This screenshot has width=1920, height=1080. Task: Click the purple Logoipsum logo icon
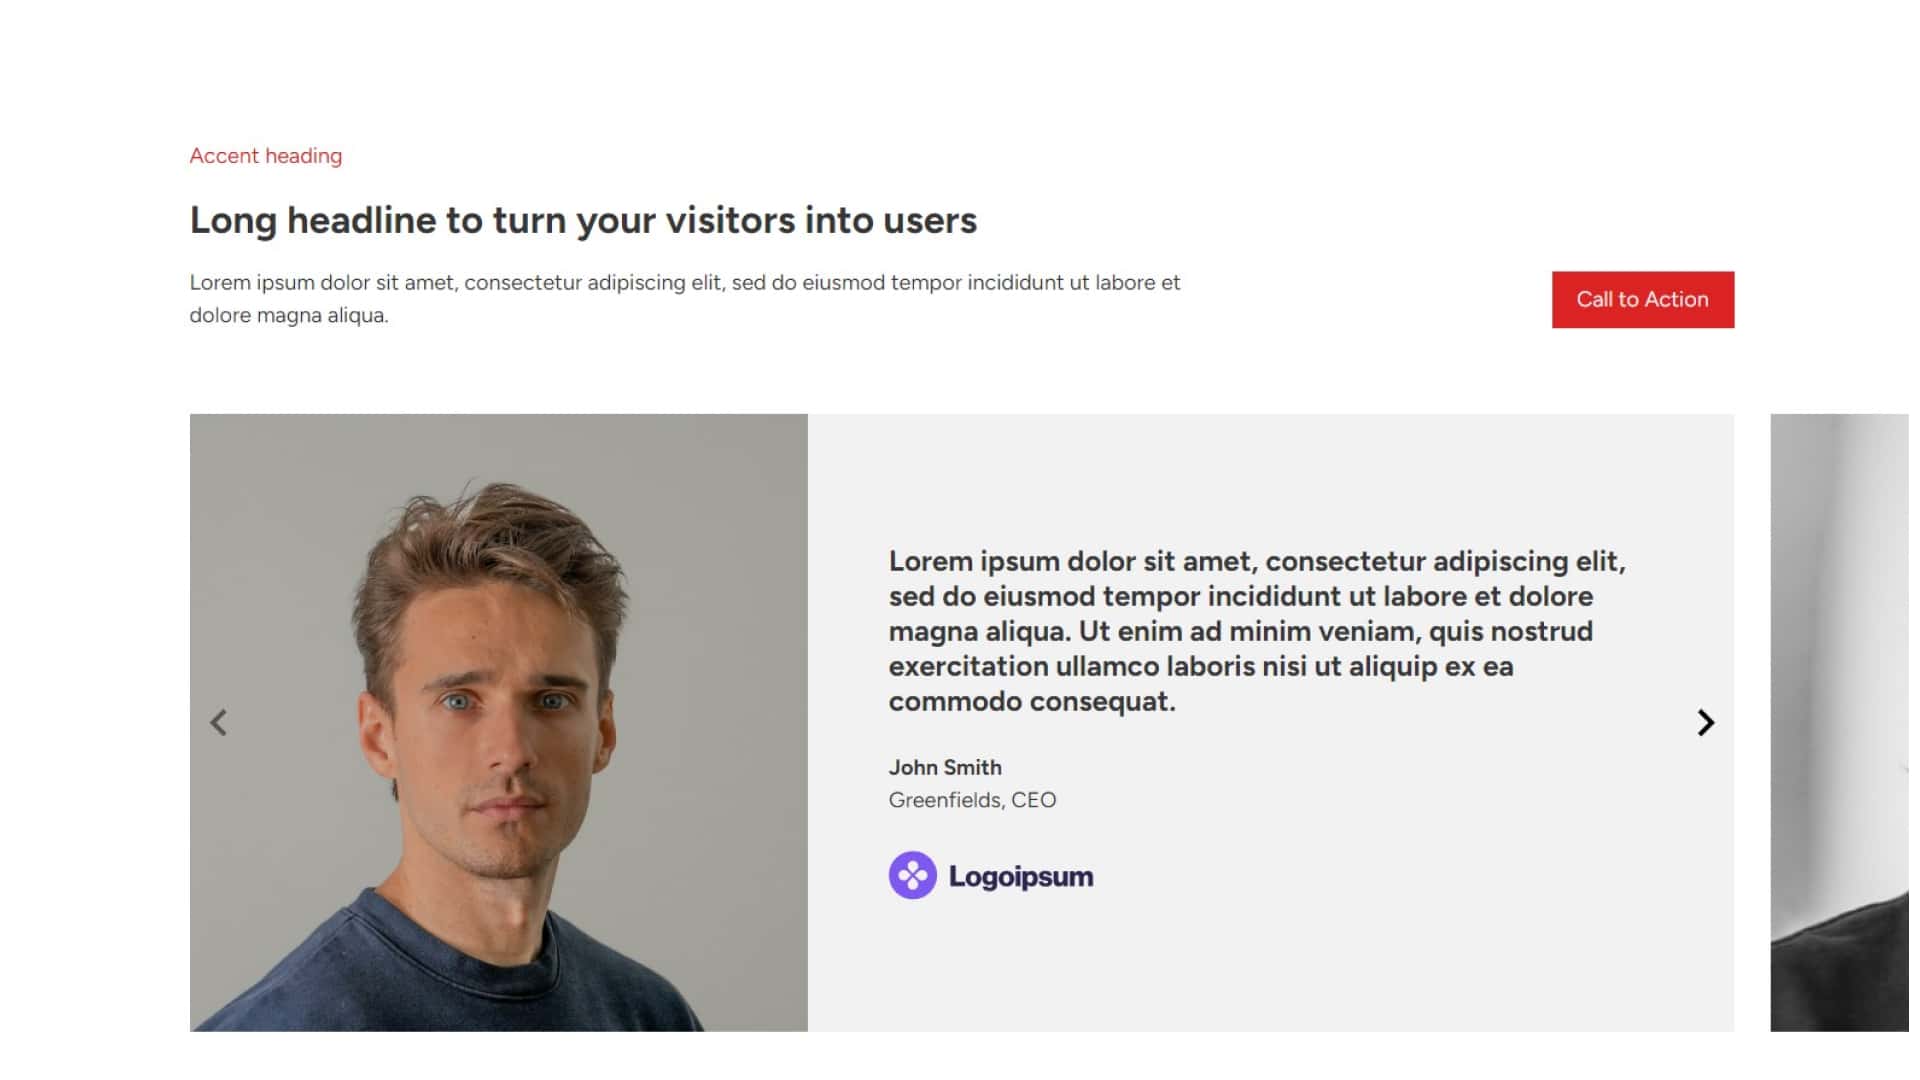[x=912, y=876]
